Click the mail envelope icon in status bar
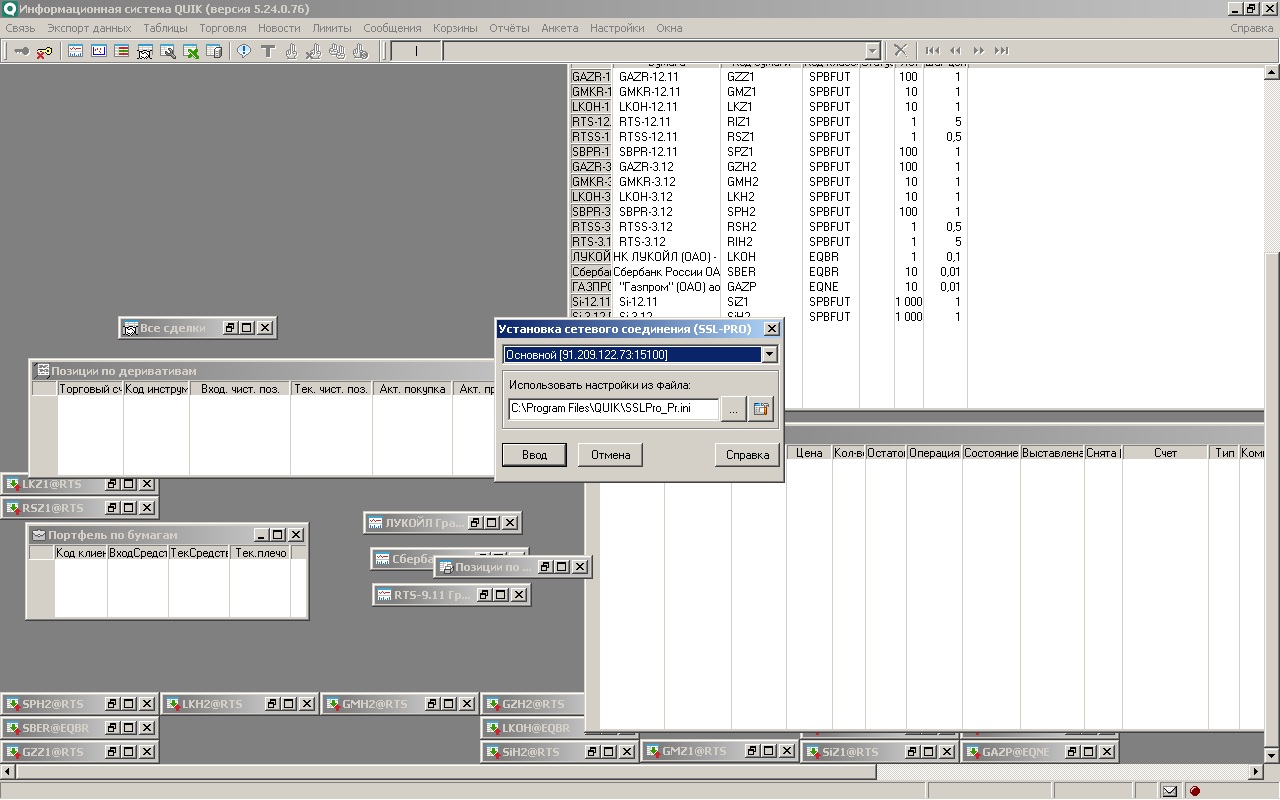 (1169, 791)
